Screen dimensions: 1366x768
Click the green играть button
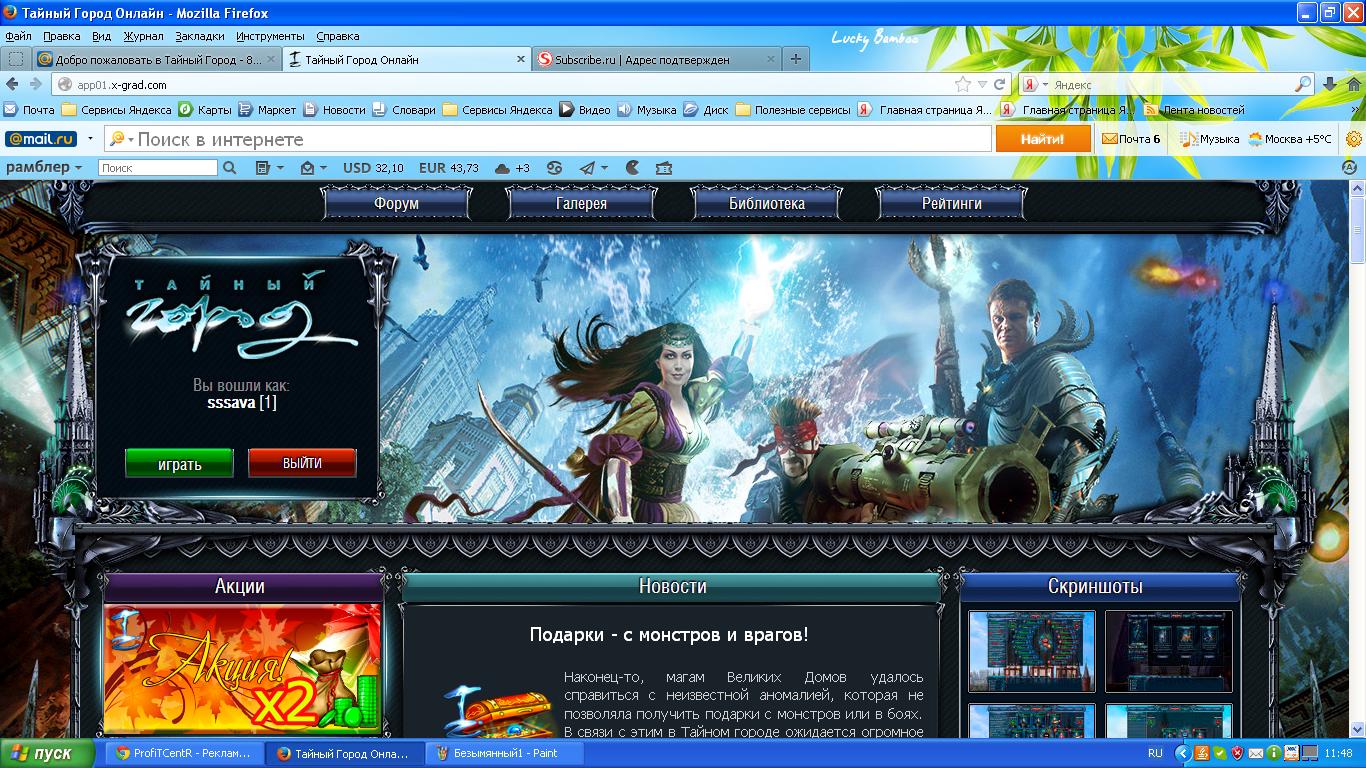pyautogui.click(x=179, y=463)
